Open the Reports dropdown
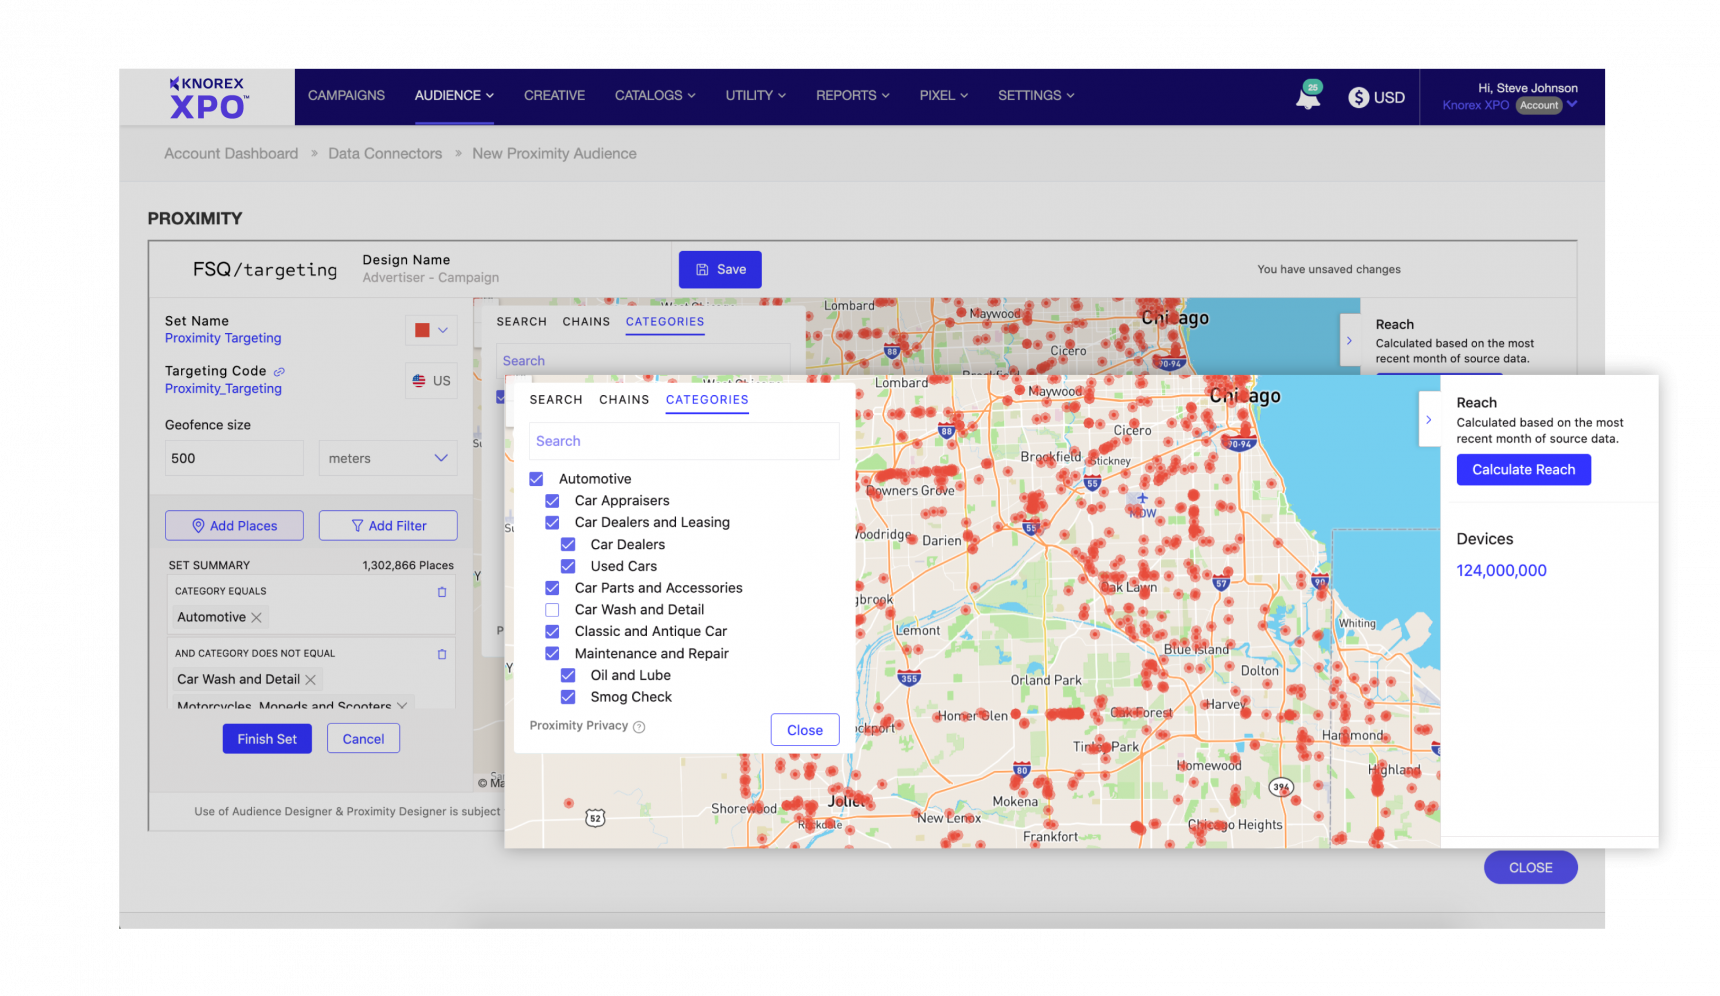This screenshot has height=996, width=1720. point(852,96)
